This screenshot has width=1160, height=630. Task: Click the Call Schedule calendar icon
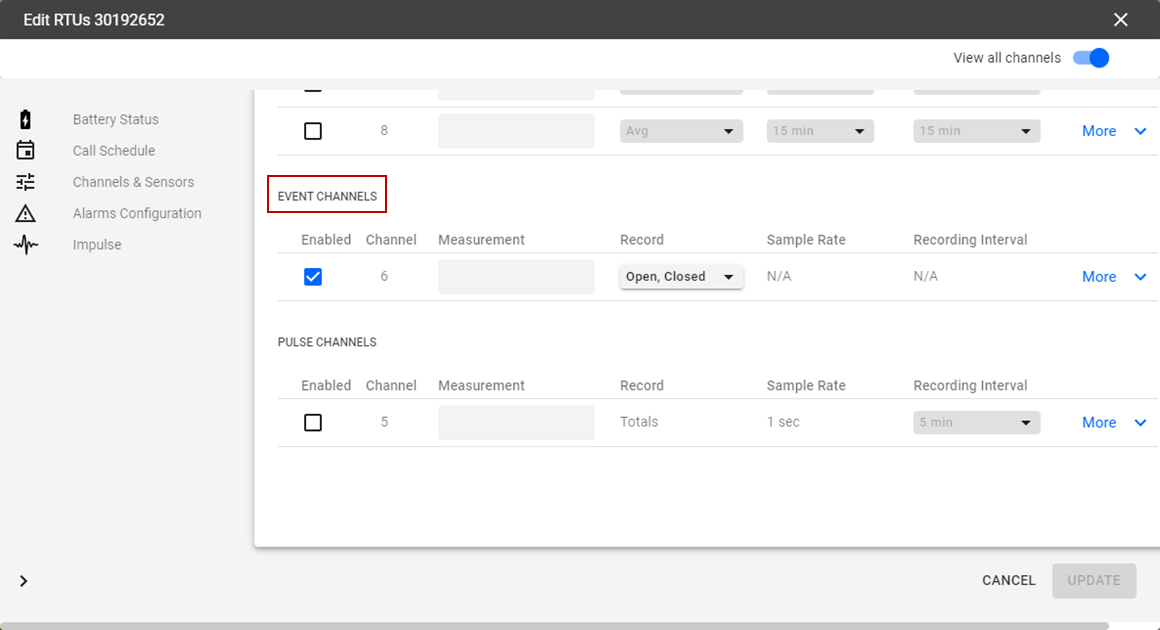26,151
